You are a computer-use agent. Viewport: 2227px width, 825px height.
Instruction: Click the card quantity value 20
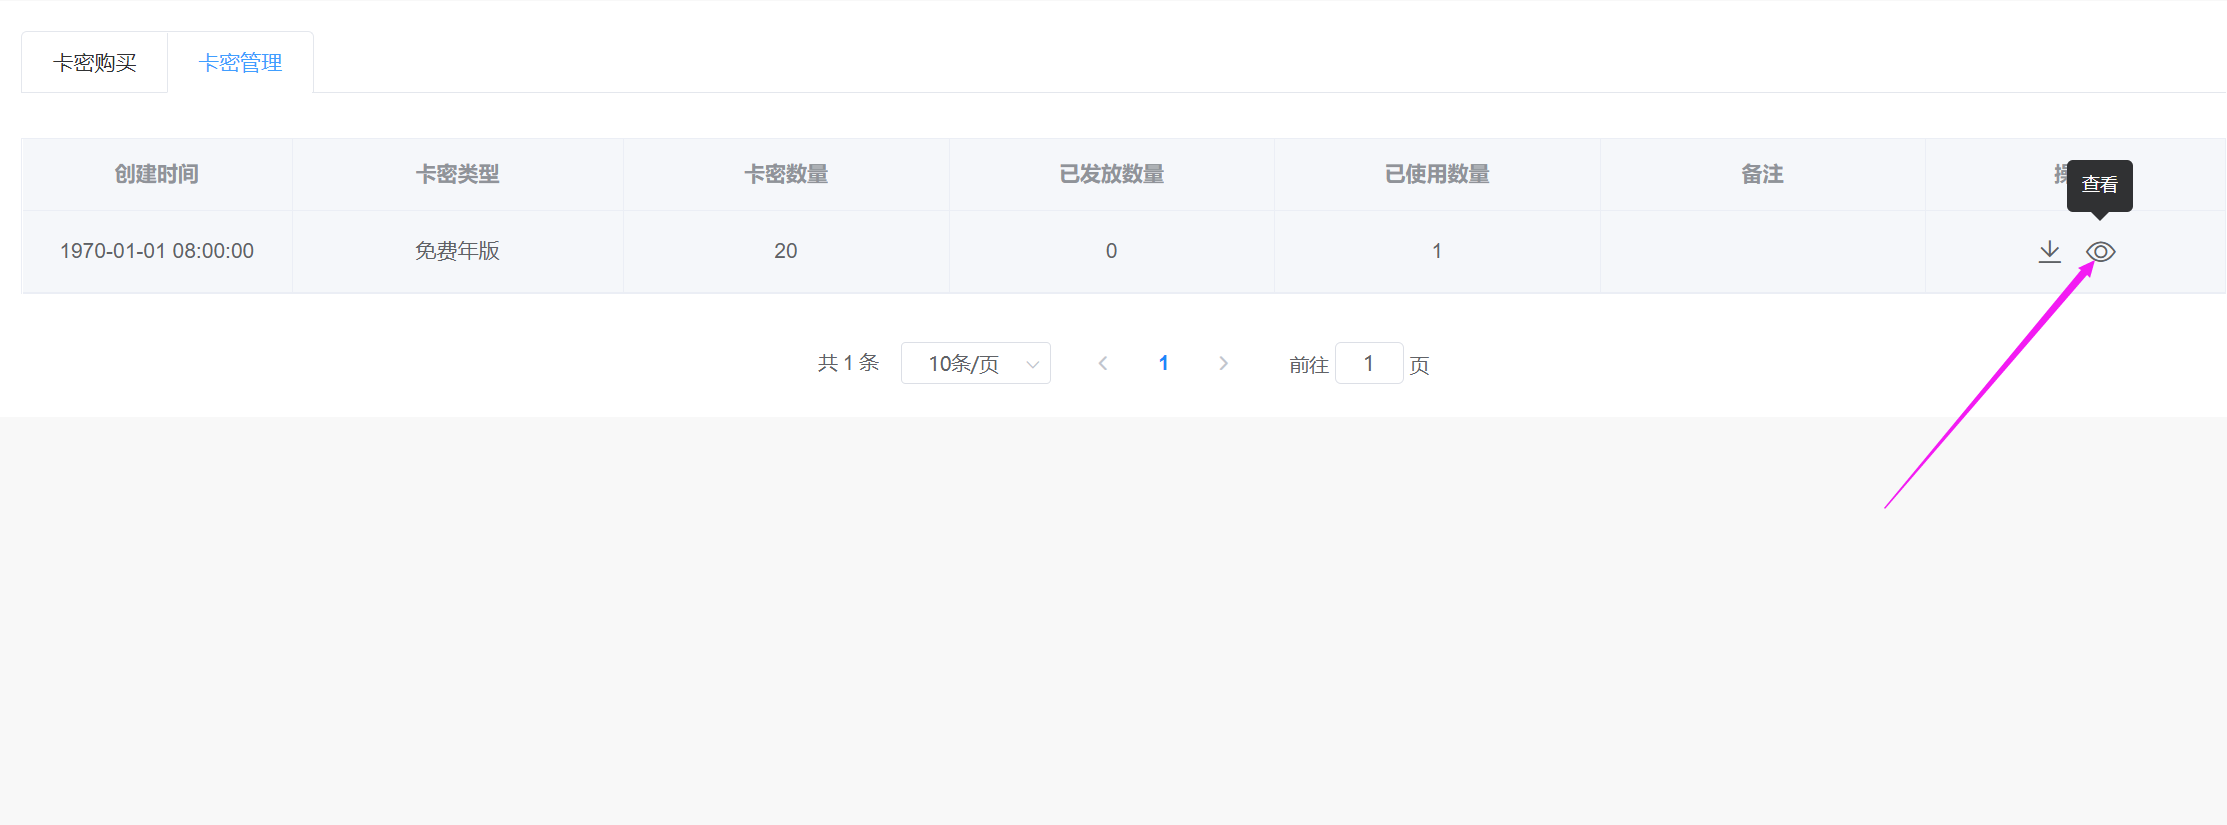coord(786,251)
